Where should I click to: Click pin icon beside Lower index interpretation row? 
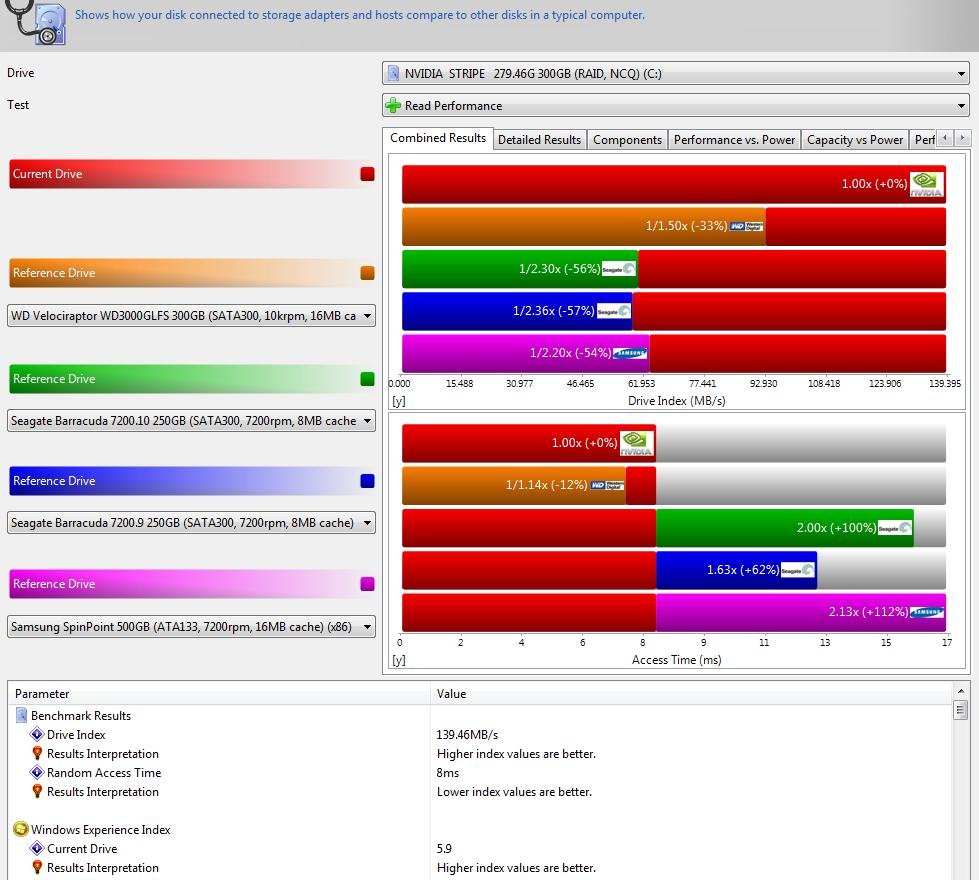[x=37, y=792]
